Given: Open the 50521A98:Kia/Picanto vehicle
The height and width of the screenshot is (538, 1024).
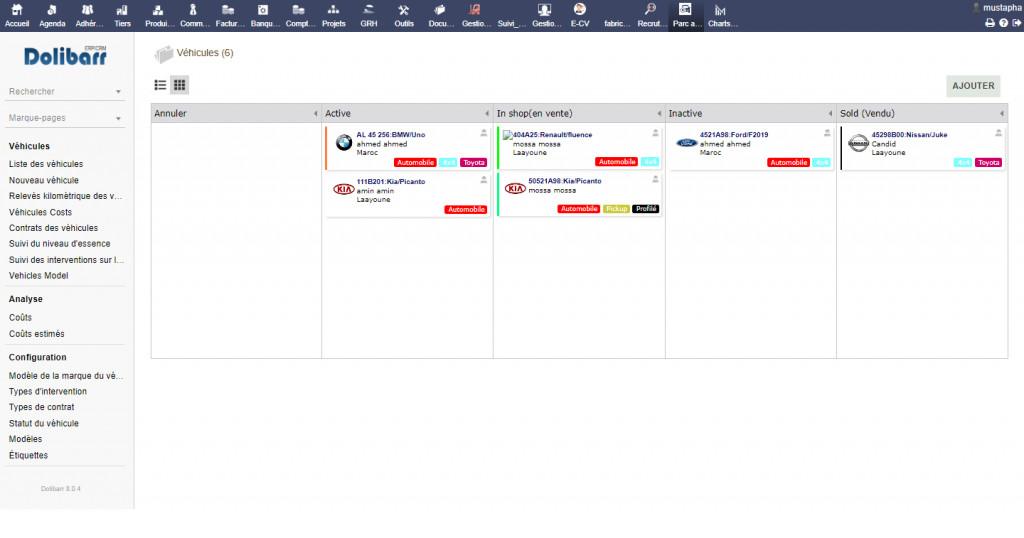Looking at the screenshot, I should click(565, 181).
